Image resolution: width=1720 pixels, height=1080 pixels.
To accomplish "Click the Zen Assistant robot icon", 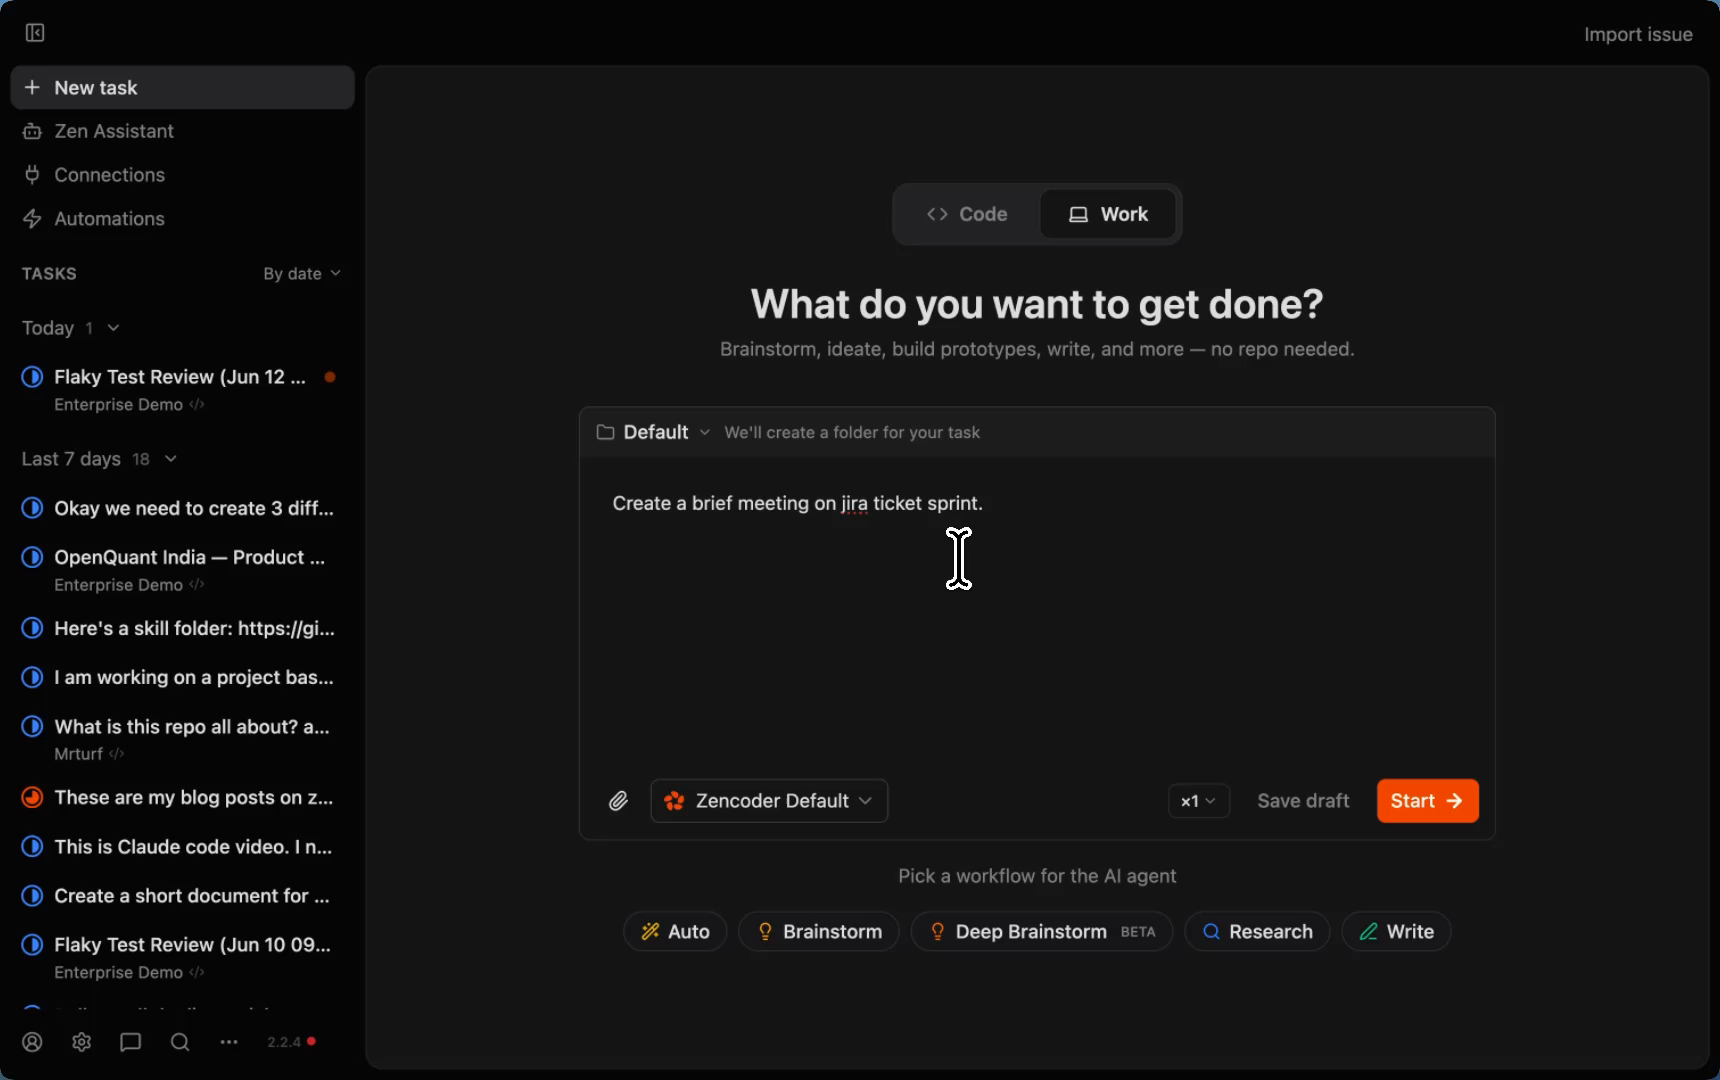I will pos(32,131).
